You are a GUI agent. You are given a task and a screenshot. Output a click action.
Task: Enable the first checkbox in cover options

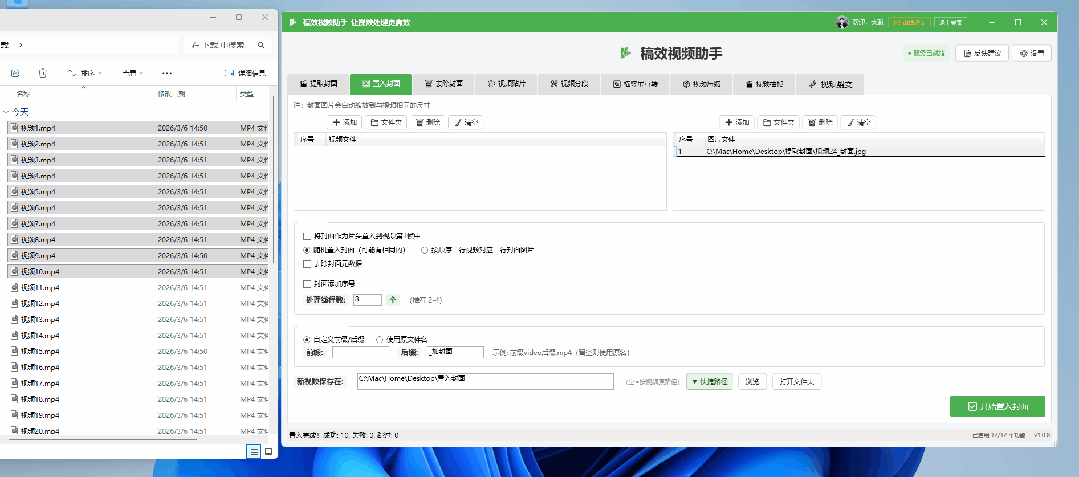tap(307, 237)
